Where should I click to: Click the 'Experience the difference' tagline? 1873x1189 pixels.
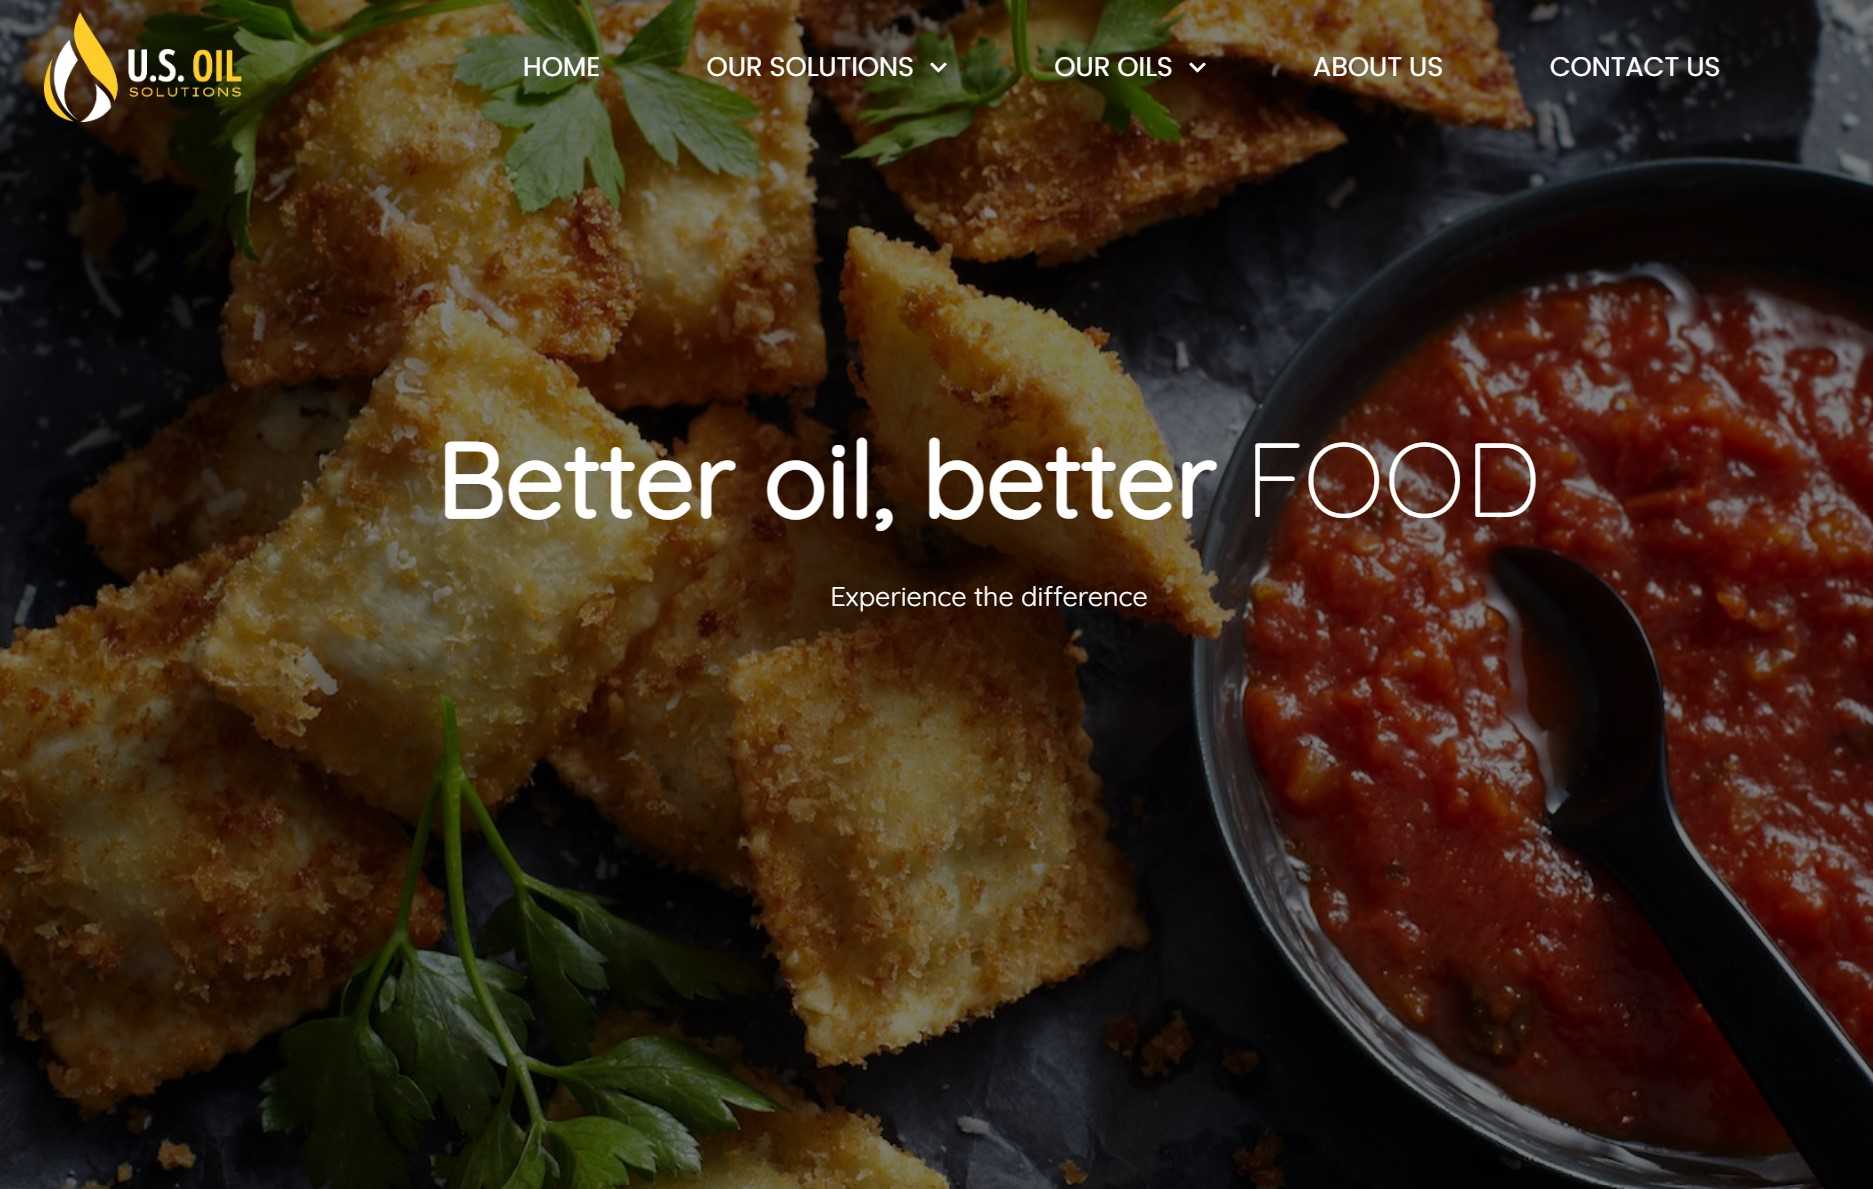point(988,597)
